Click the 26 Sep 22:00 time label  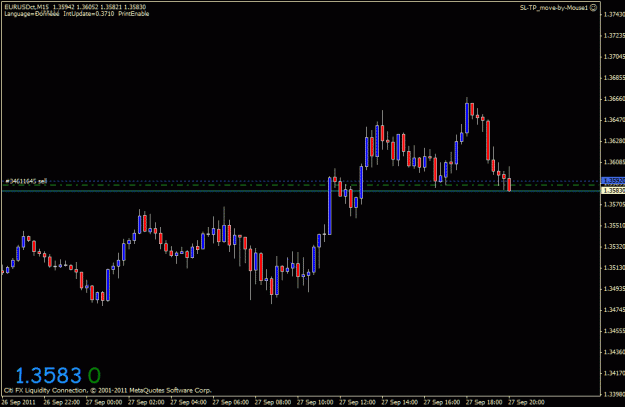click(61, 402)
